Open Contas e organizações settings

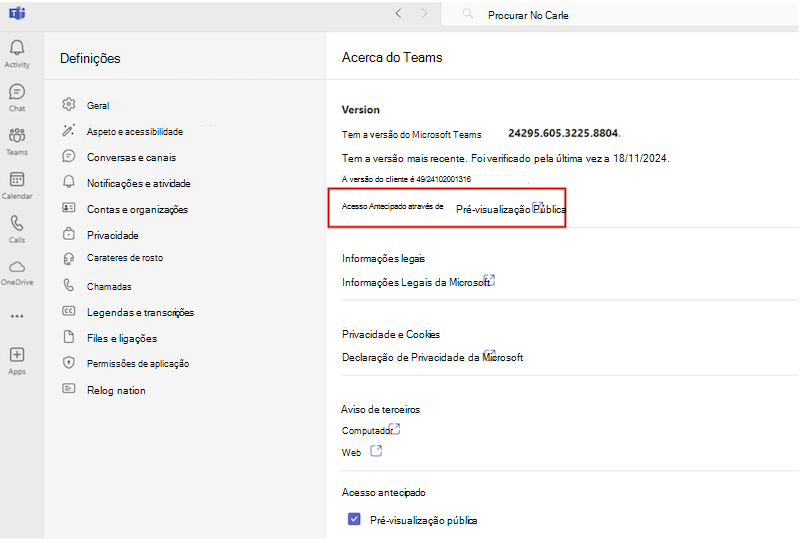(x=137, y=209)
